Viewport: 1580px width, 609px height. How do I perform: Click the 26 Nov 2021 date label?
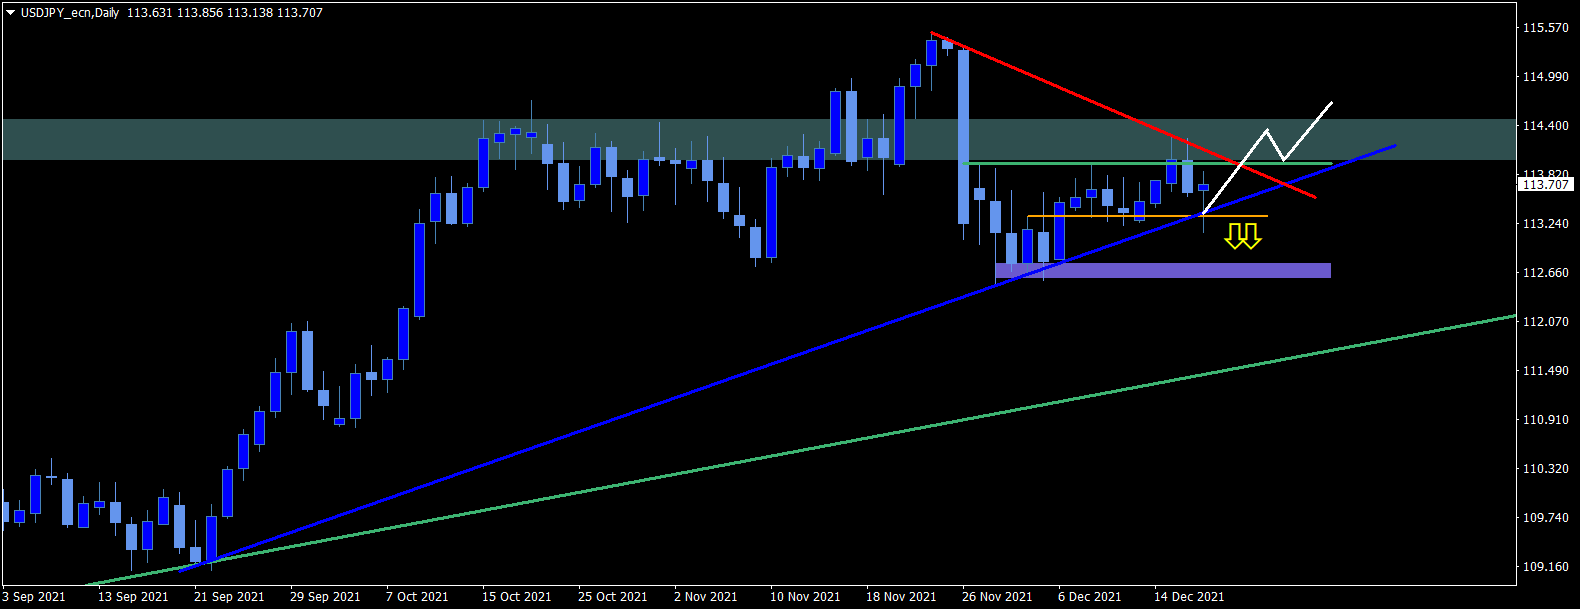997,597
